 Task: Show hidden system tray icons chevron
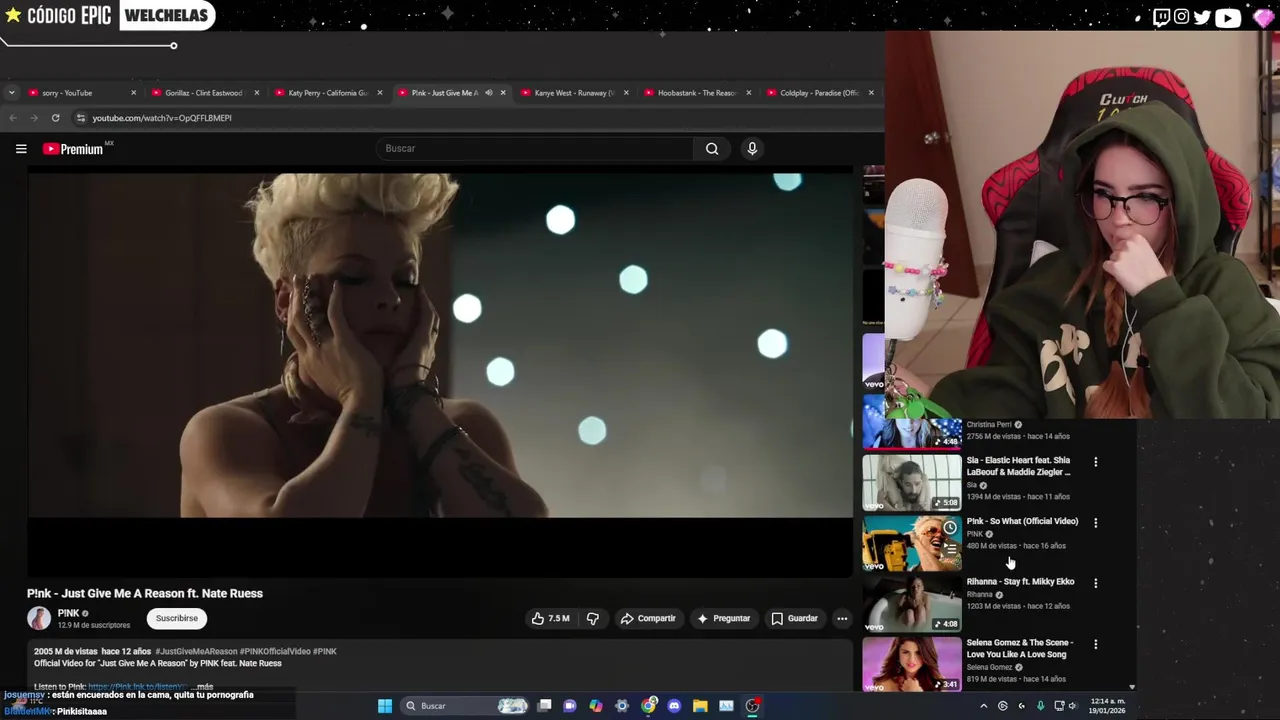983,706
